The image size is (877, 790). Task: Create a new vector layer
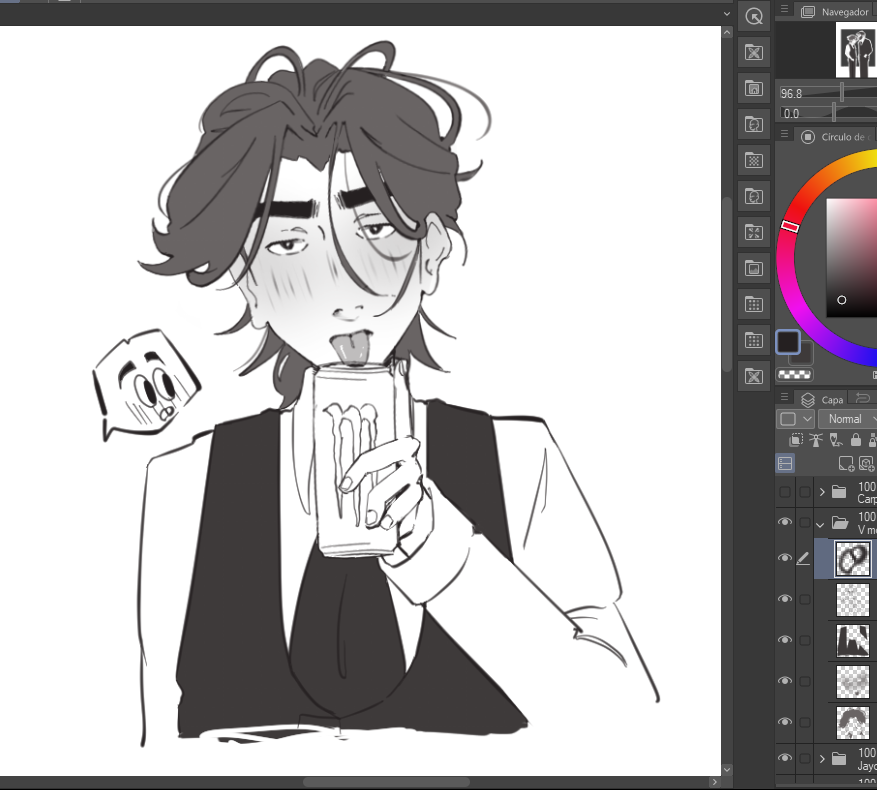(x=866, y=464)
